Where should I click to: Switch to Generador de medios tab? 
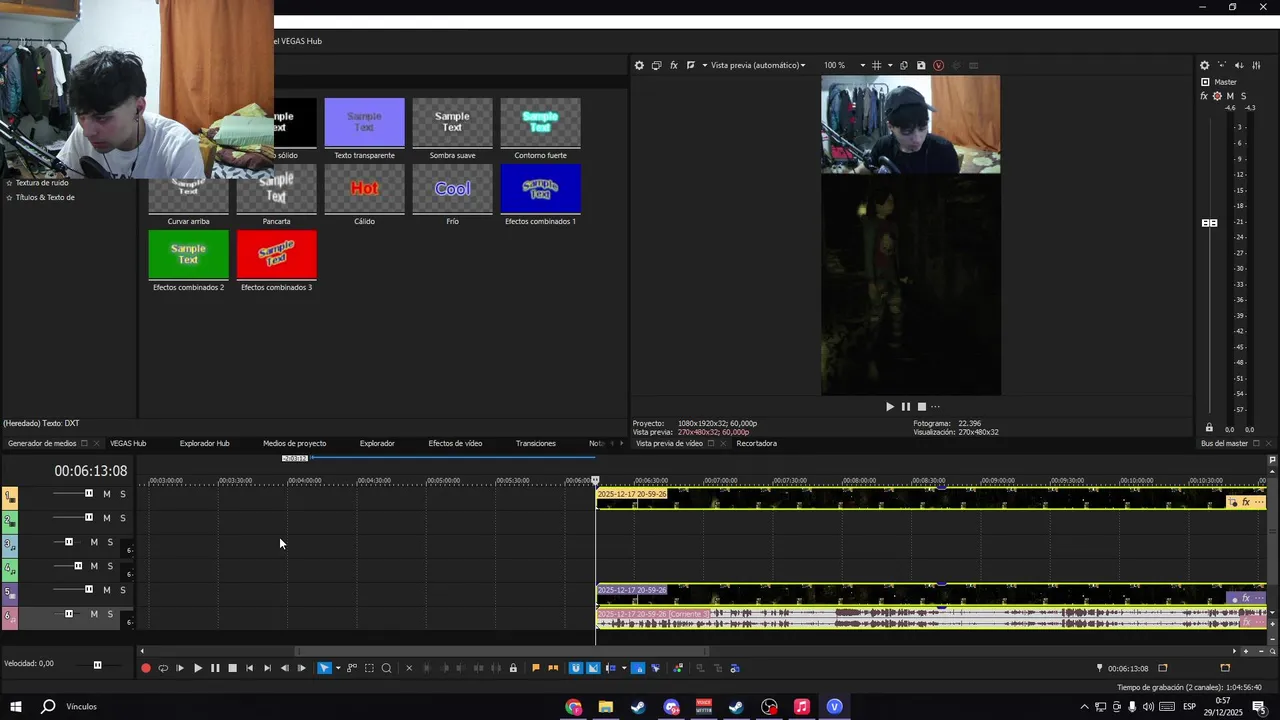pyautogui.click(x=42, y=443)
